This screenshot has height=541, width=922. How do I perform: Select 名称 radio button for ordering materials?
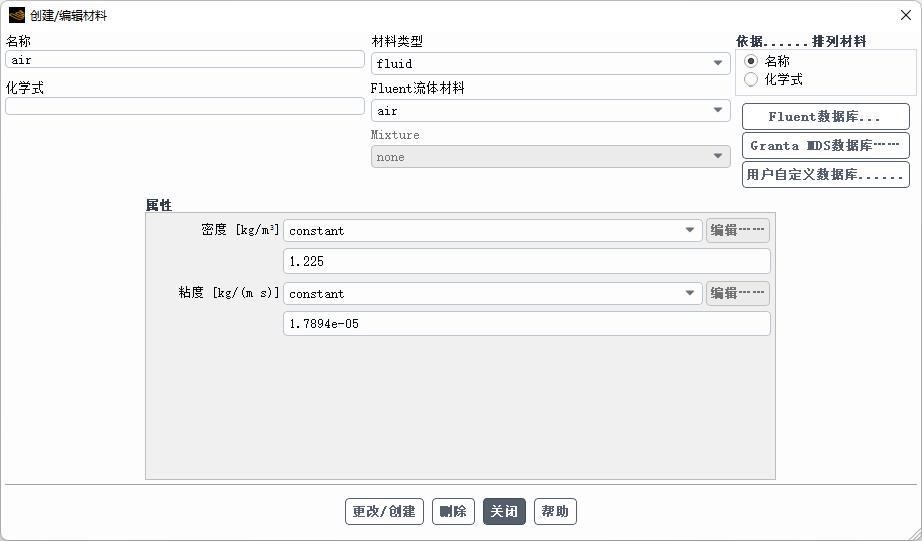(751, 61)
